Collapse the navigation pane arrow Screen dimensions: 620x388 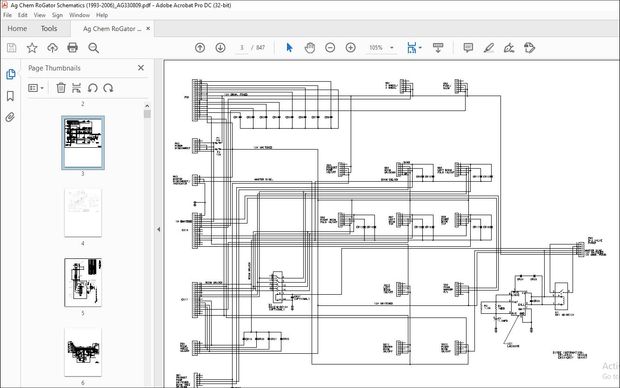point(159,229)
